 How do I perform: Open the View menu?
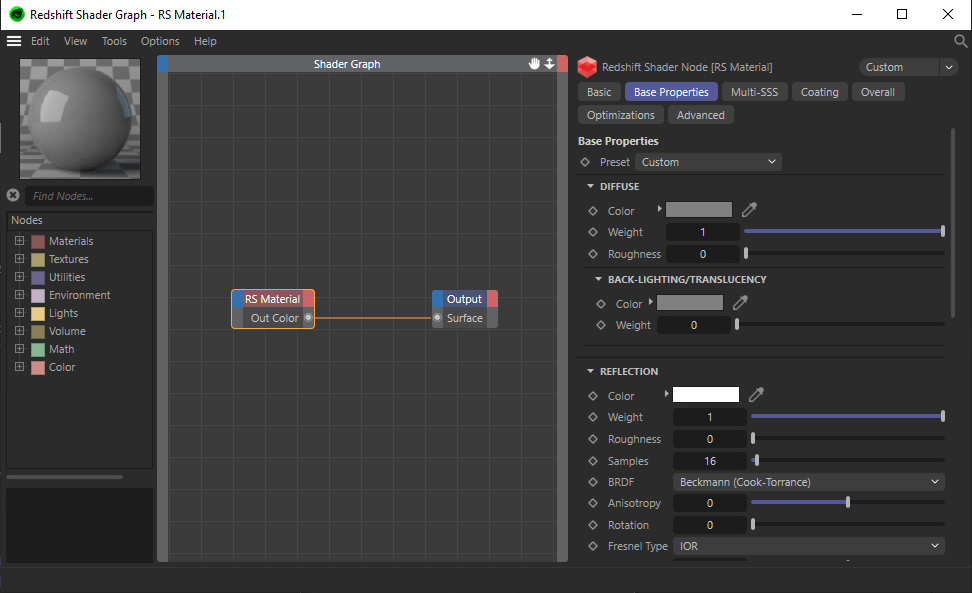pos(76,41)
